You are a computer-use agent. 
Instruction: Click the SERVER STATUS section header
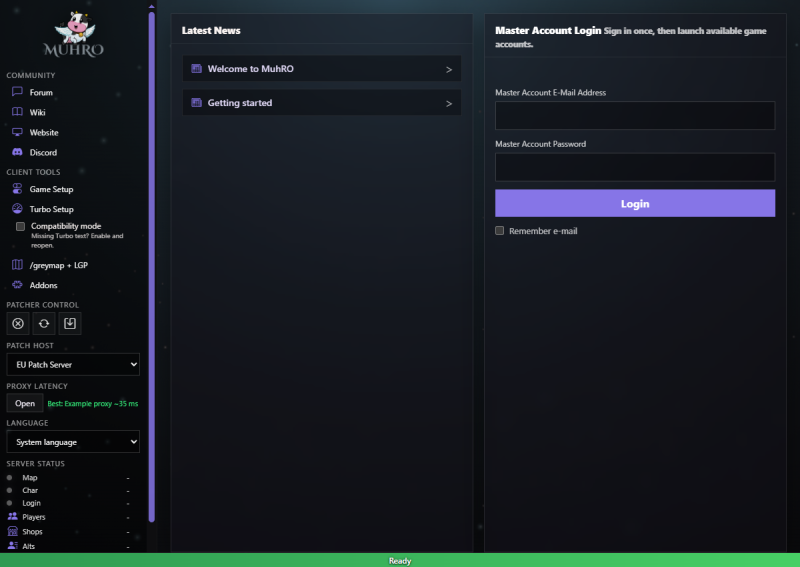[35, 463]
